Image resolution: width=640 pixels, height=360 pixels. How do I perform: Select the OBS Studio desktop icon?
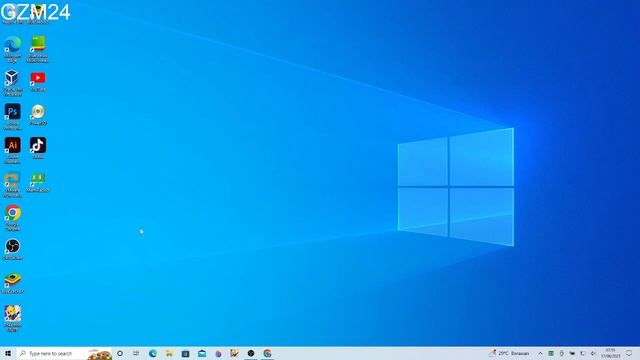coord(13,249)
